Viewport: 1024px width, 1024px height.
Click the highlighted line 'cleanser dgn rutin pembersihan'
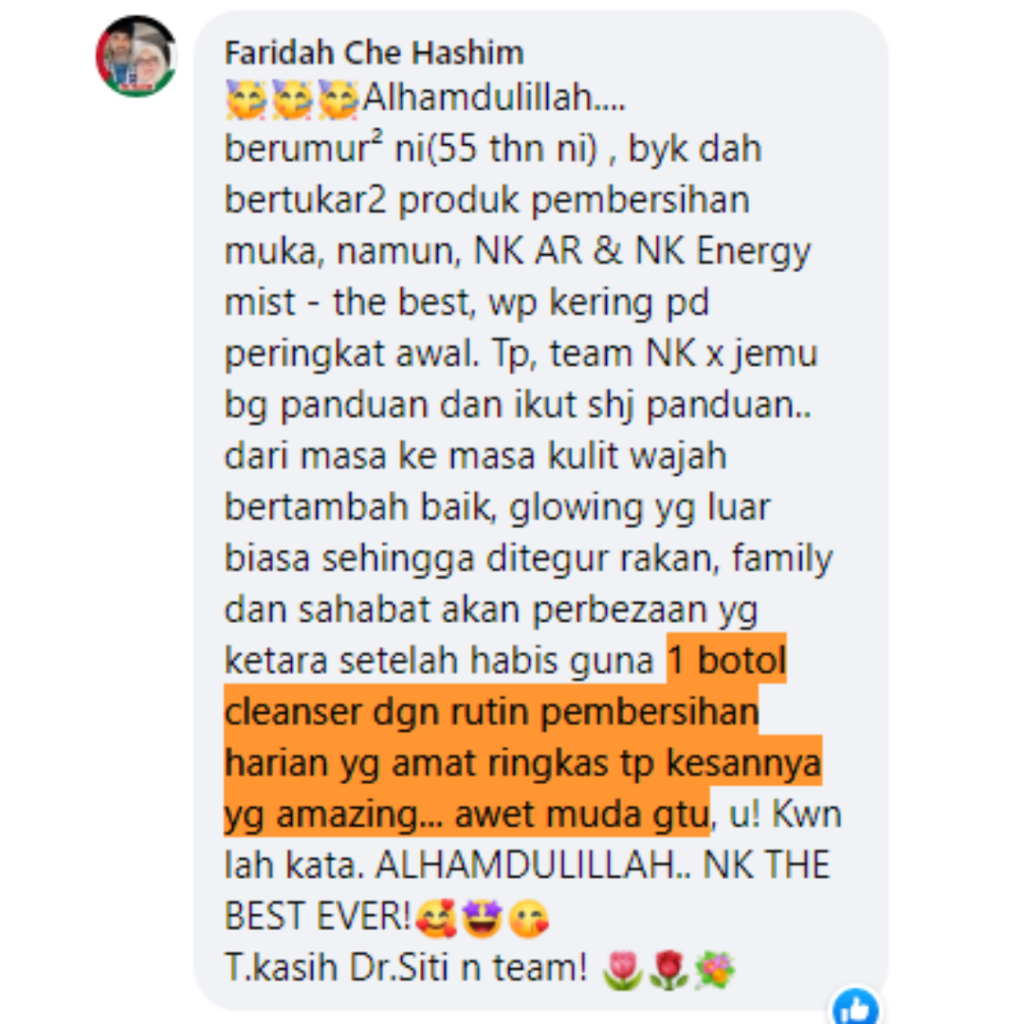492,711
